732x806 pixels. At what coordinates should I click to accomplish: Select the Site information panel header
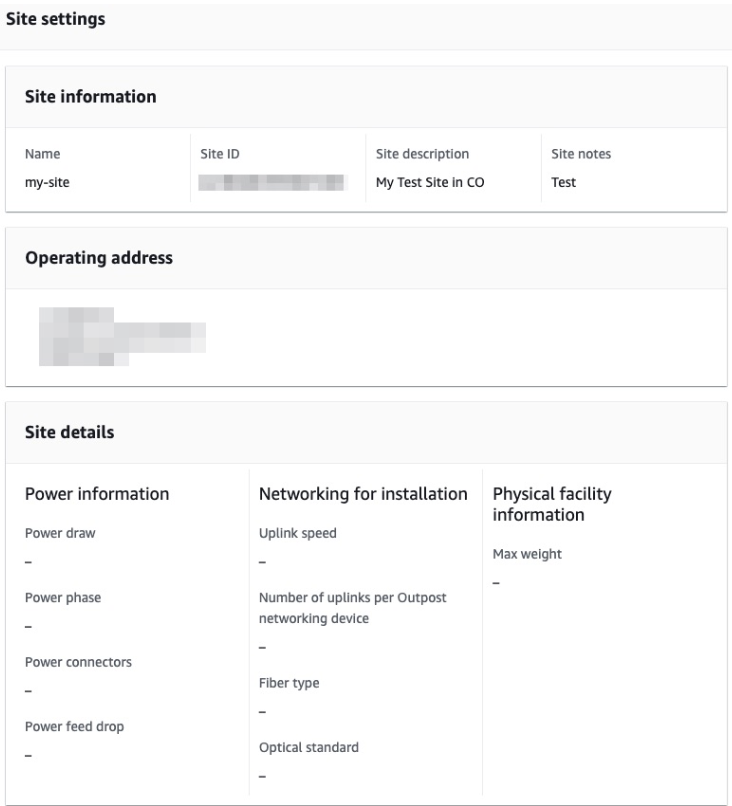click(x=90, y=97)
